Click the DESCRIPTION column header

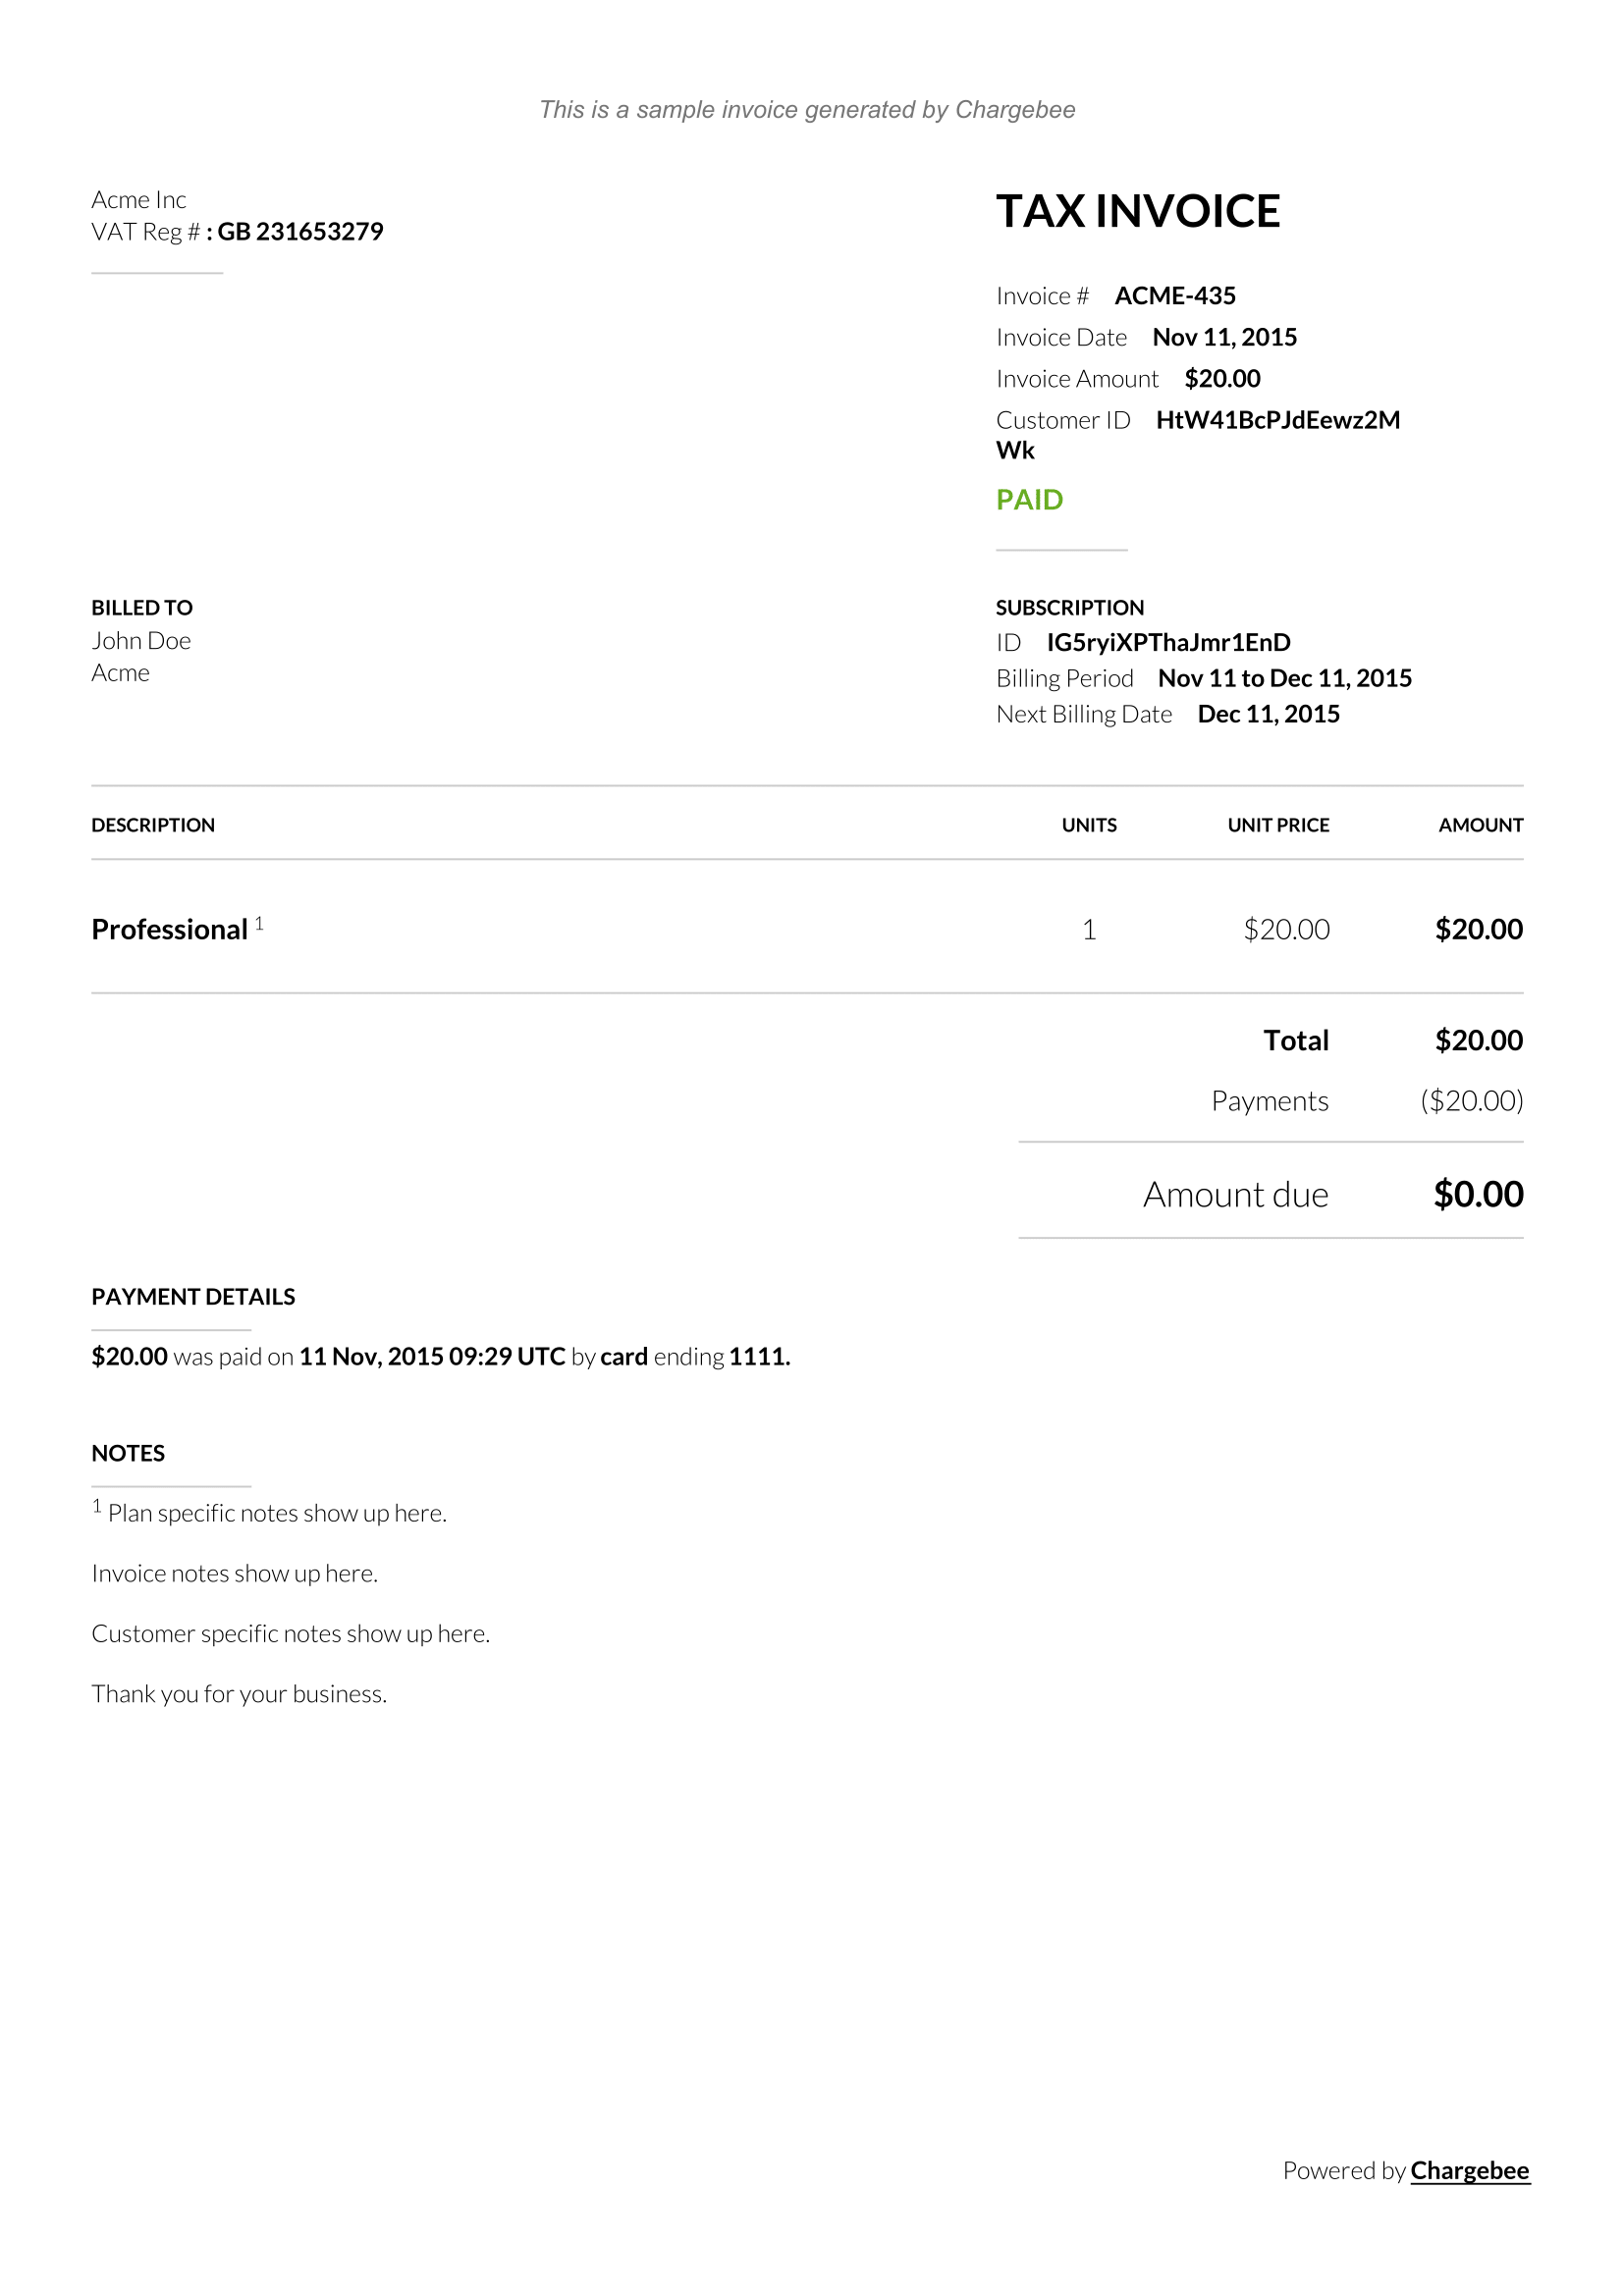point(153,825)
